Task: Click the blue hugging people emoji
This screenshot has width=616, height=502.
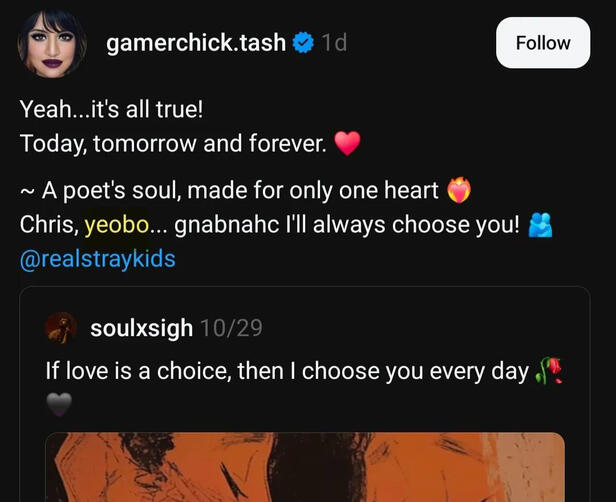Action: tap(540, 225)
